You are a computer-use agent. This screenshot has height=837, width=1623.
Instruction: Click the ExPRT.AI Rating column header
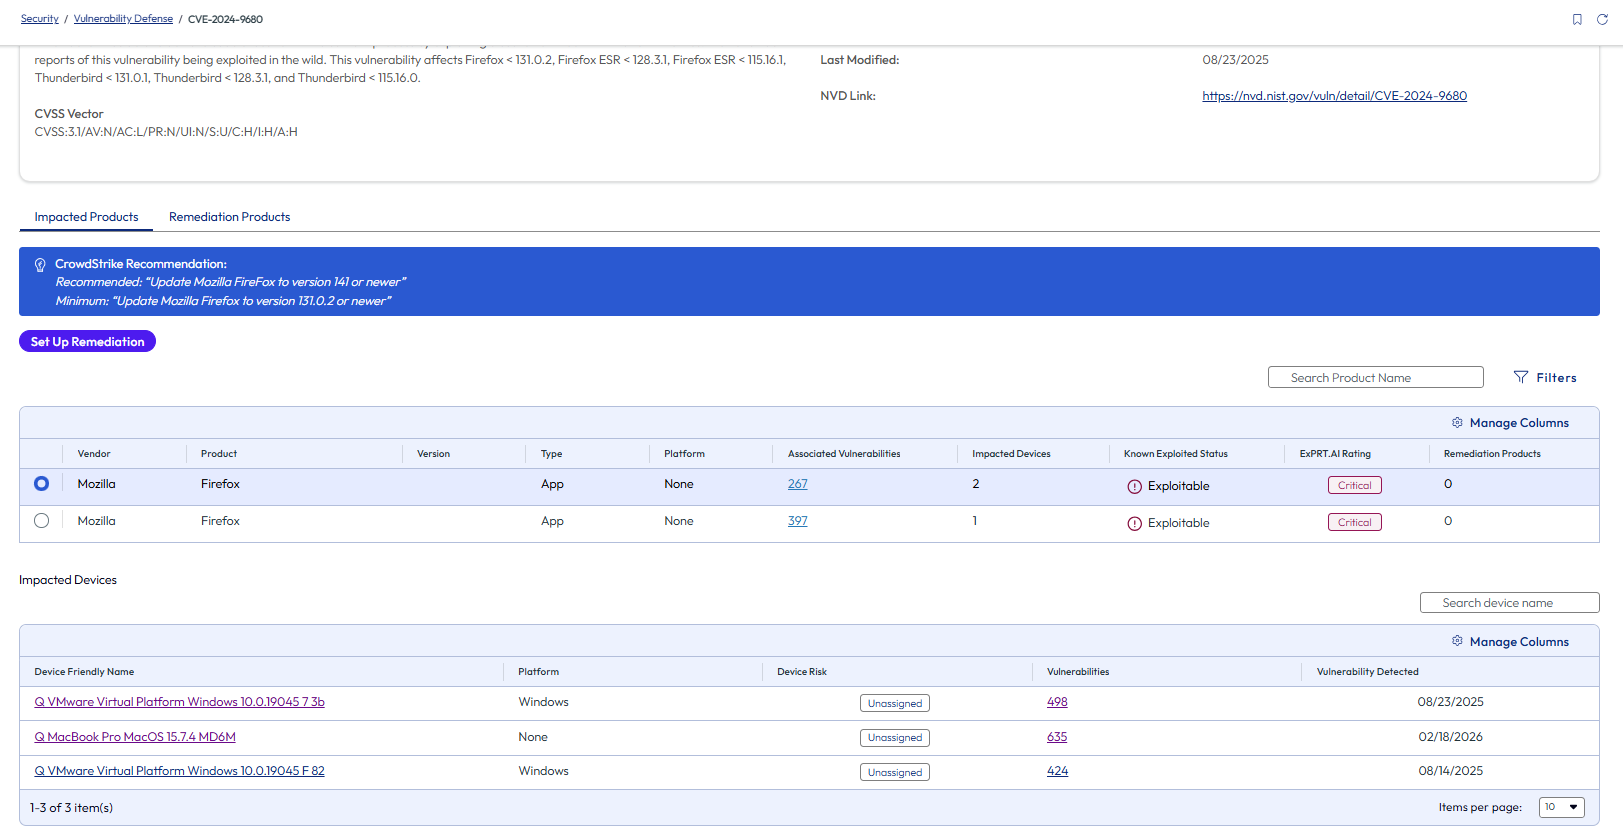1335,454
